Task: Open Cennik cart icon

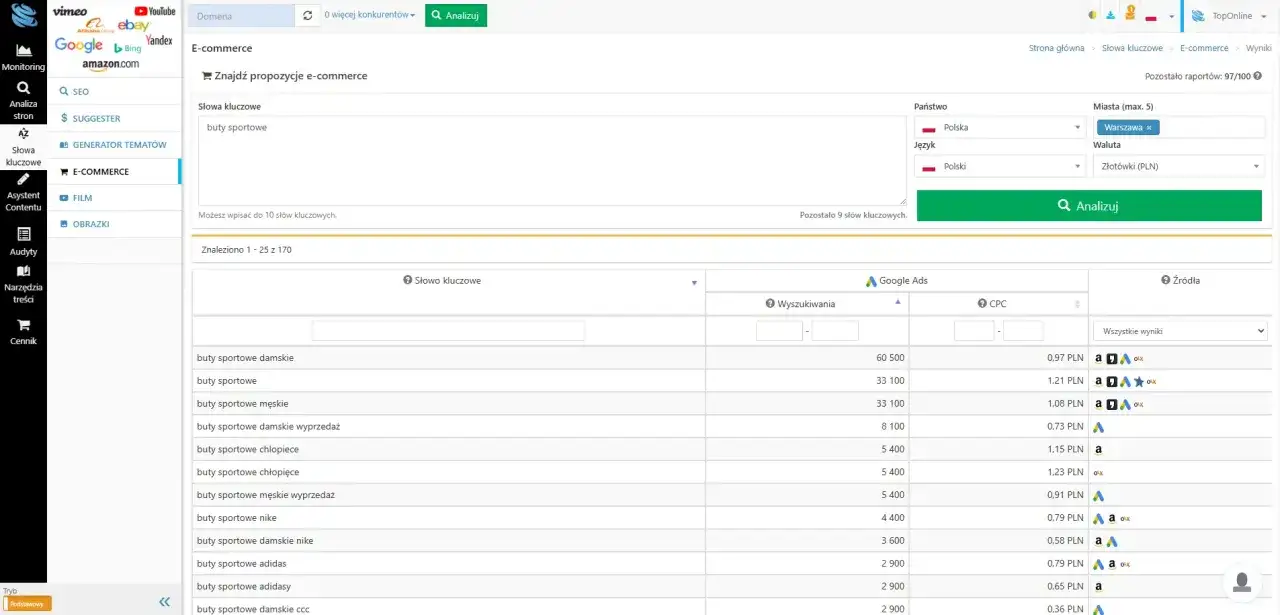Action: coord(23,325)
